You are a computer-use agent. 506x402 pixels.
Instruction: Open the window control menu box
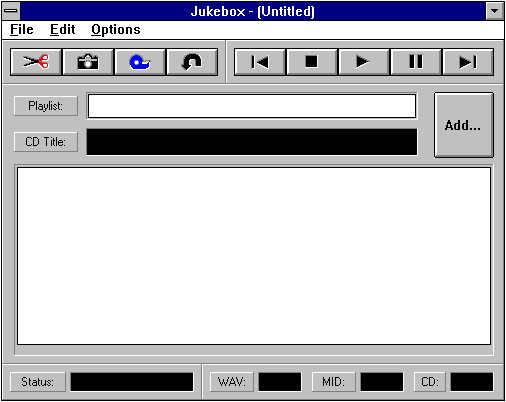click(x=11, y=11)
